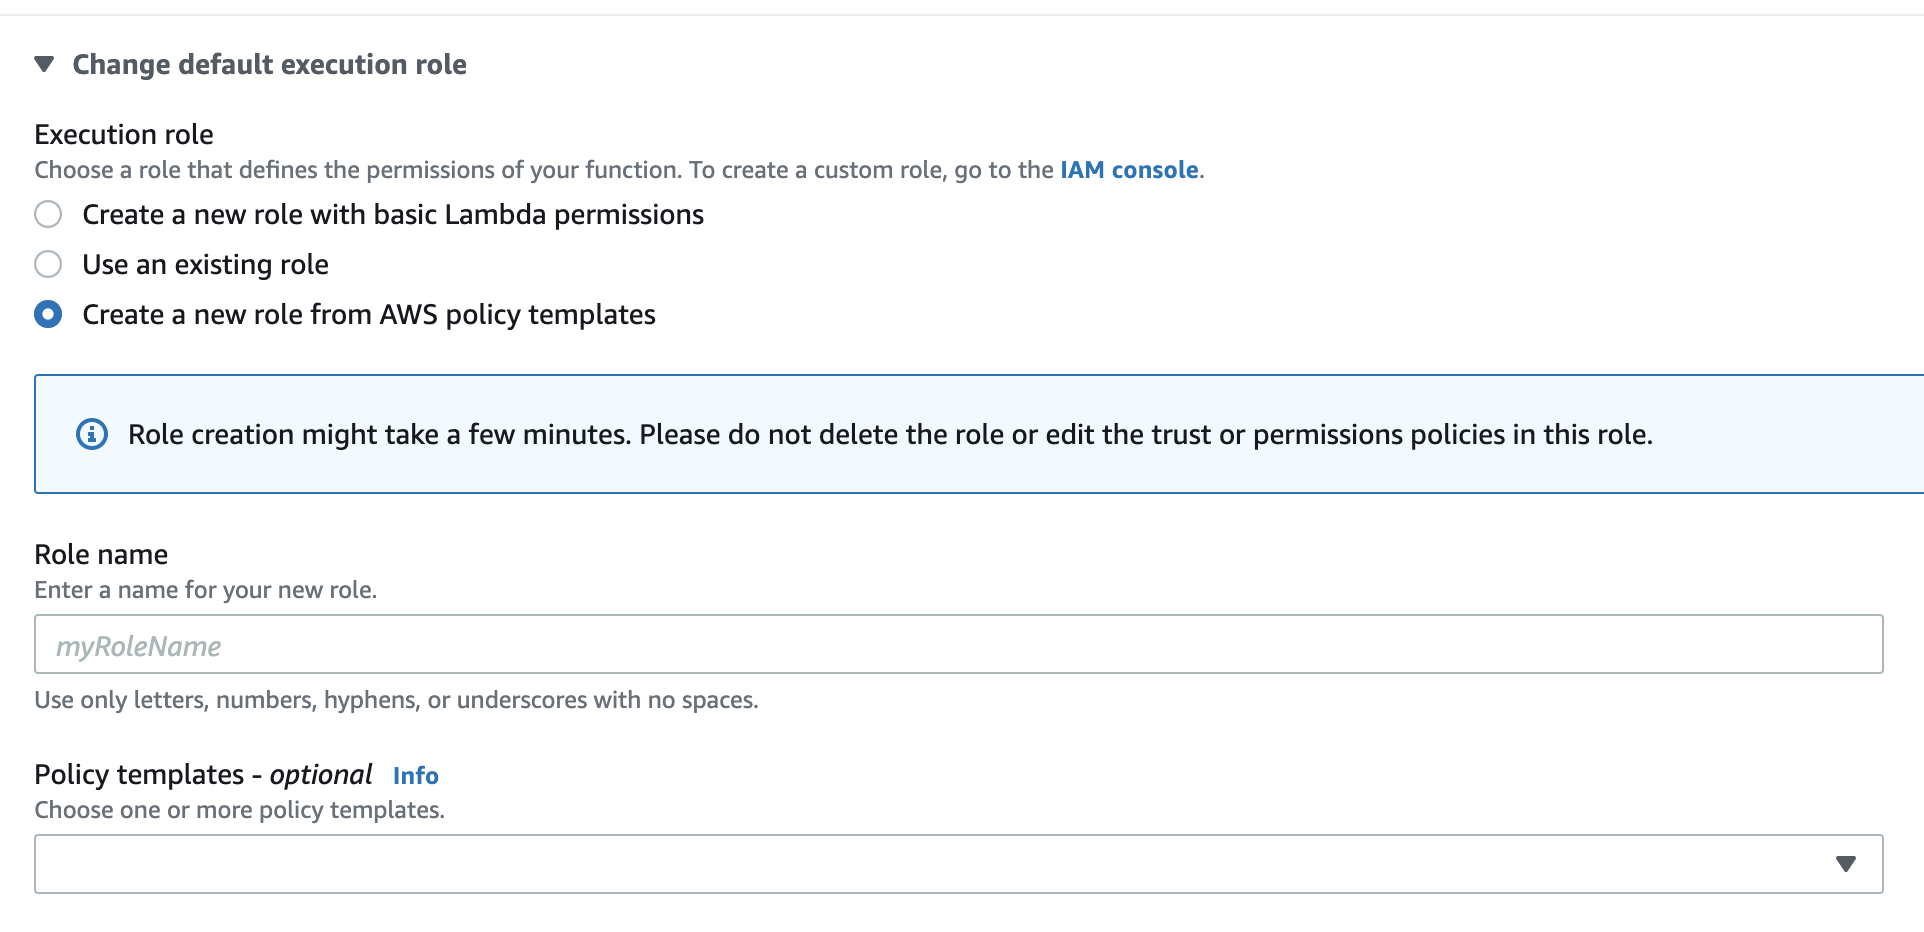Click the 'Policy templates - optional' label
Image resolution: width=1924 pixels, height=932 pixels.
click(x=203, y=775)
